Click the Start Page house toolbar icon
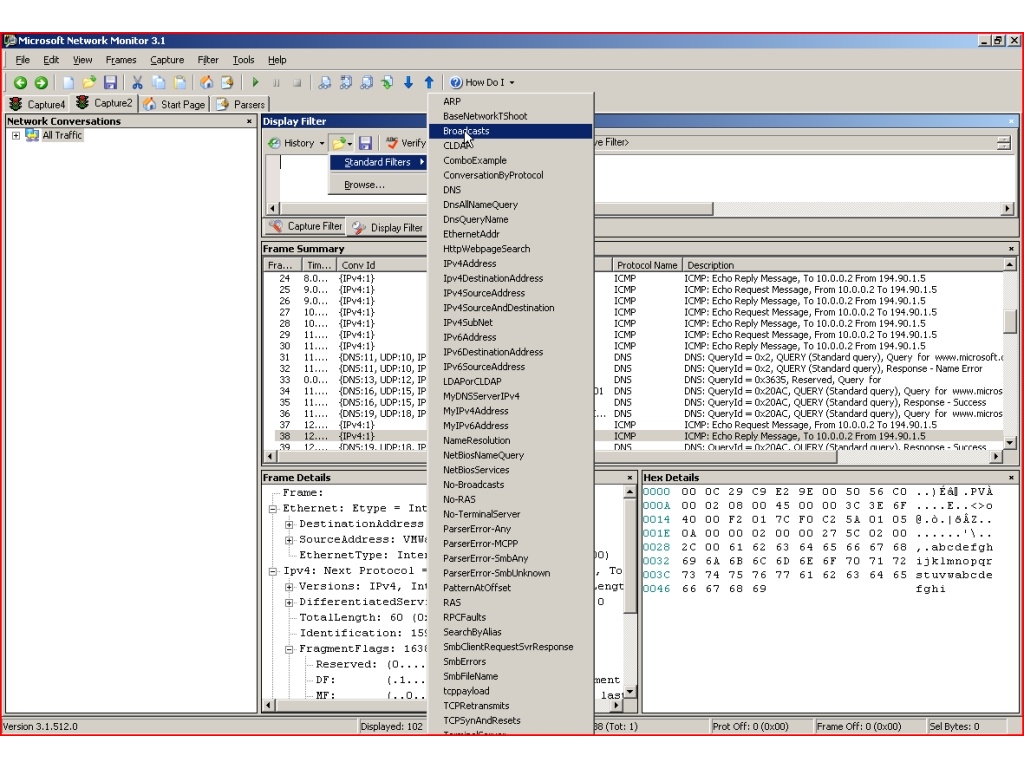Image resolution: width=1024 pixels, height=768 pixels. point(206,82)
